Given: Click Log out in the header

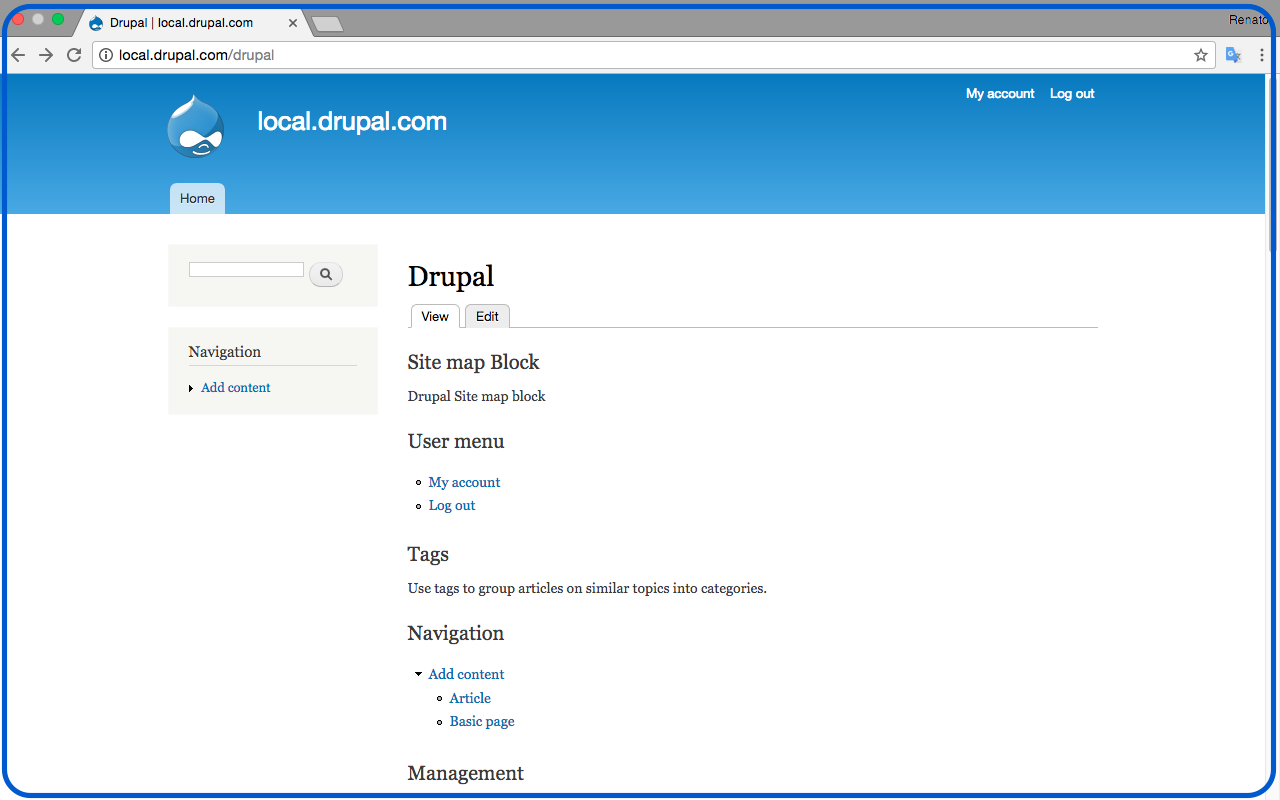Looking at the screenshot, I should coord(1072,93).
